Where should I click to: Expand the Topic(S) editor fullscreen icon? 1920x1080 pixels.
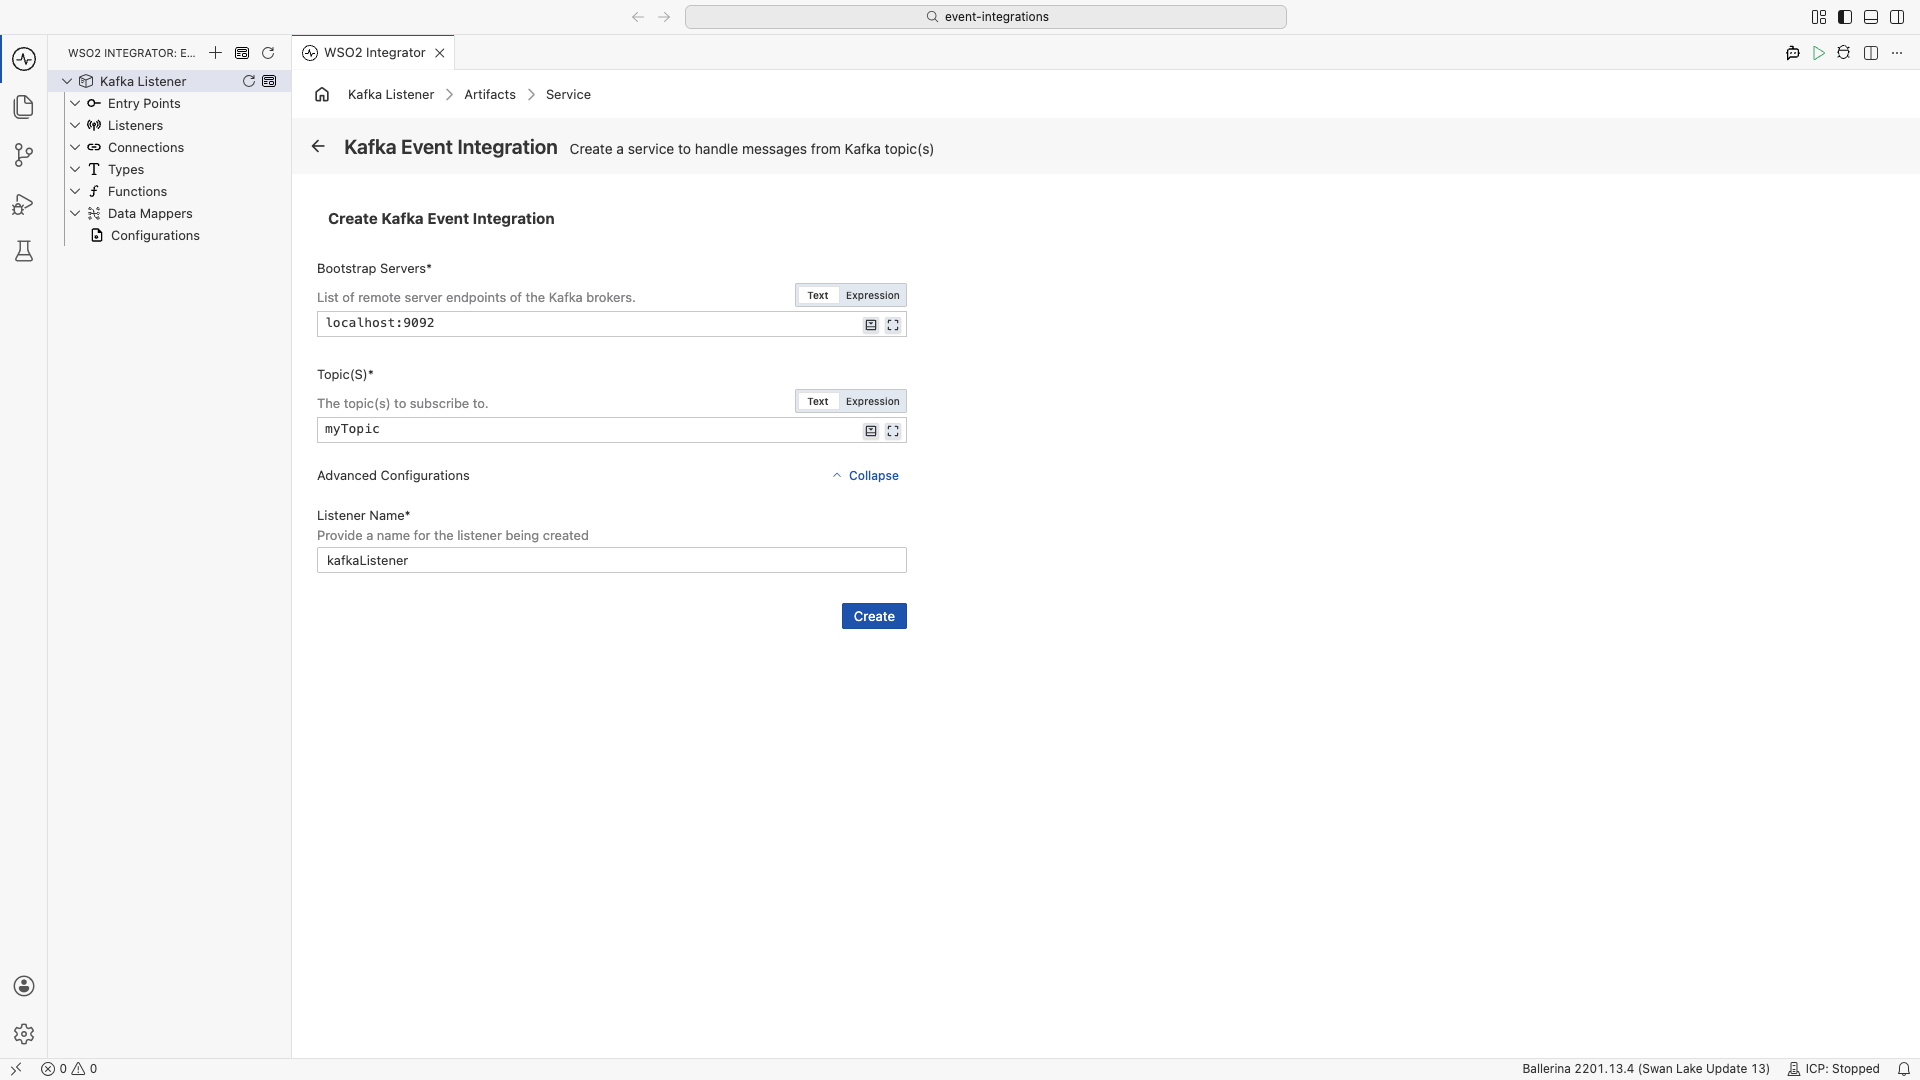(x=893, y=431)
